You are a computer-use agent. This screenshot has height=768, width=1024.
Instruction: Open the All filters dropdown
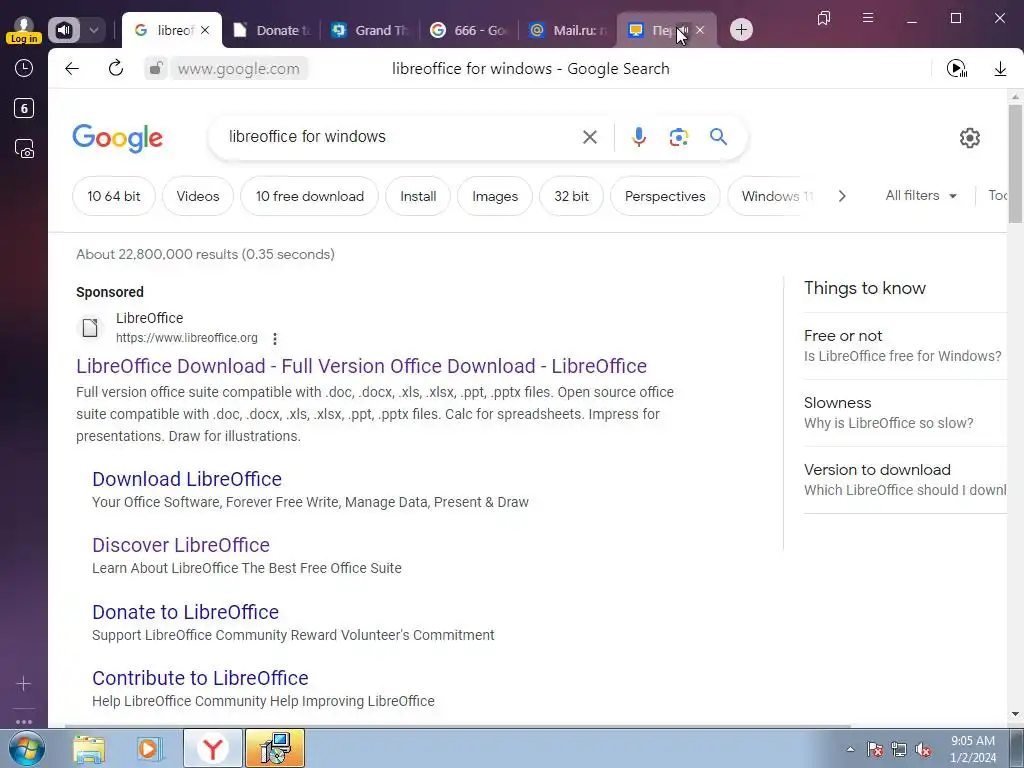click(921, 195)
